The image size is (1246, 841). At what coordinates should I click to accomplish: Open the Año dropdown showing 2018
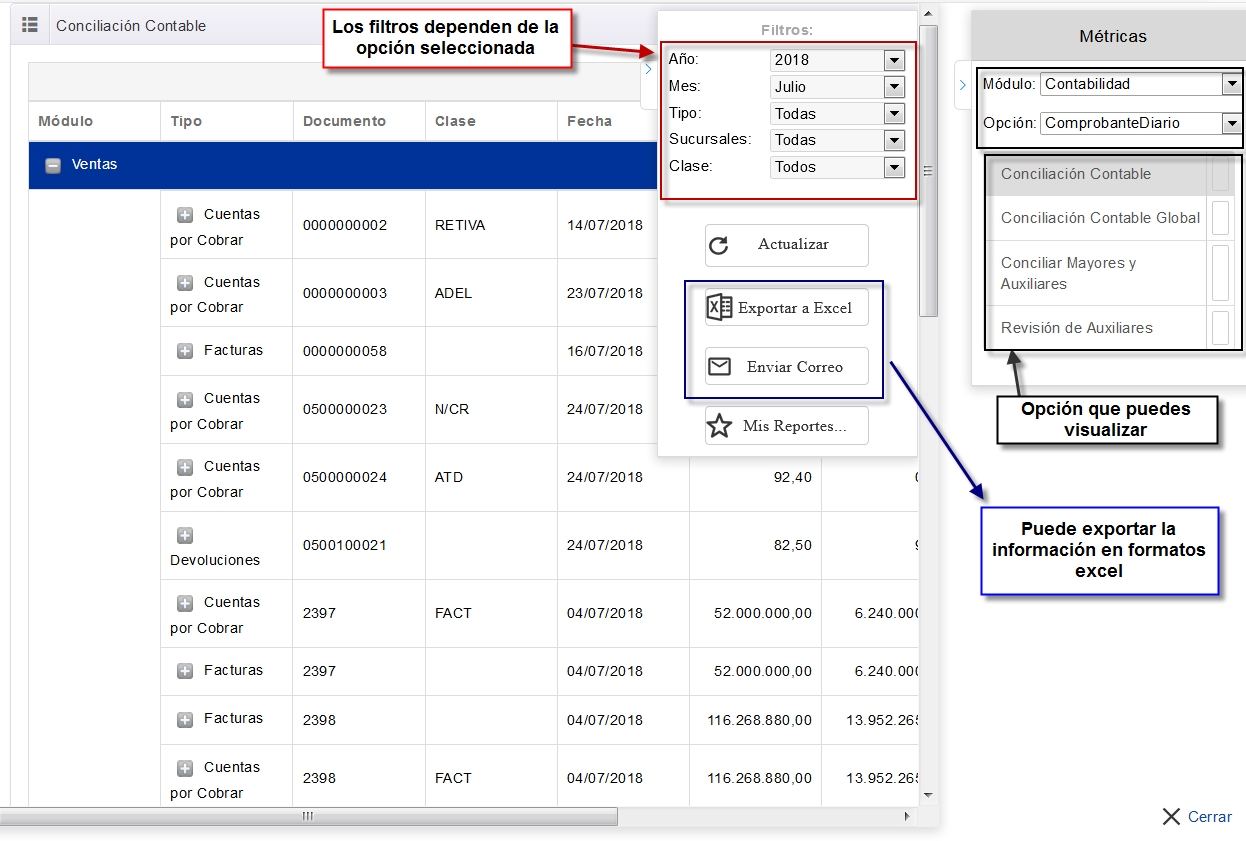tap(894, 60)
